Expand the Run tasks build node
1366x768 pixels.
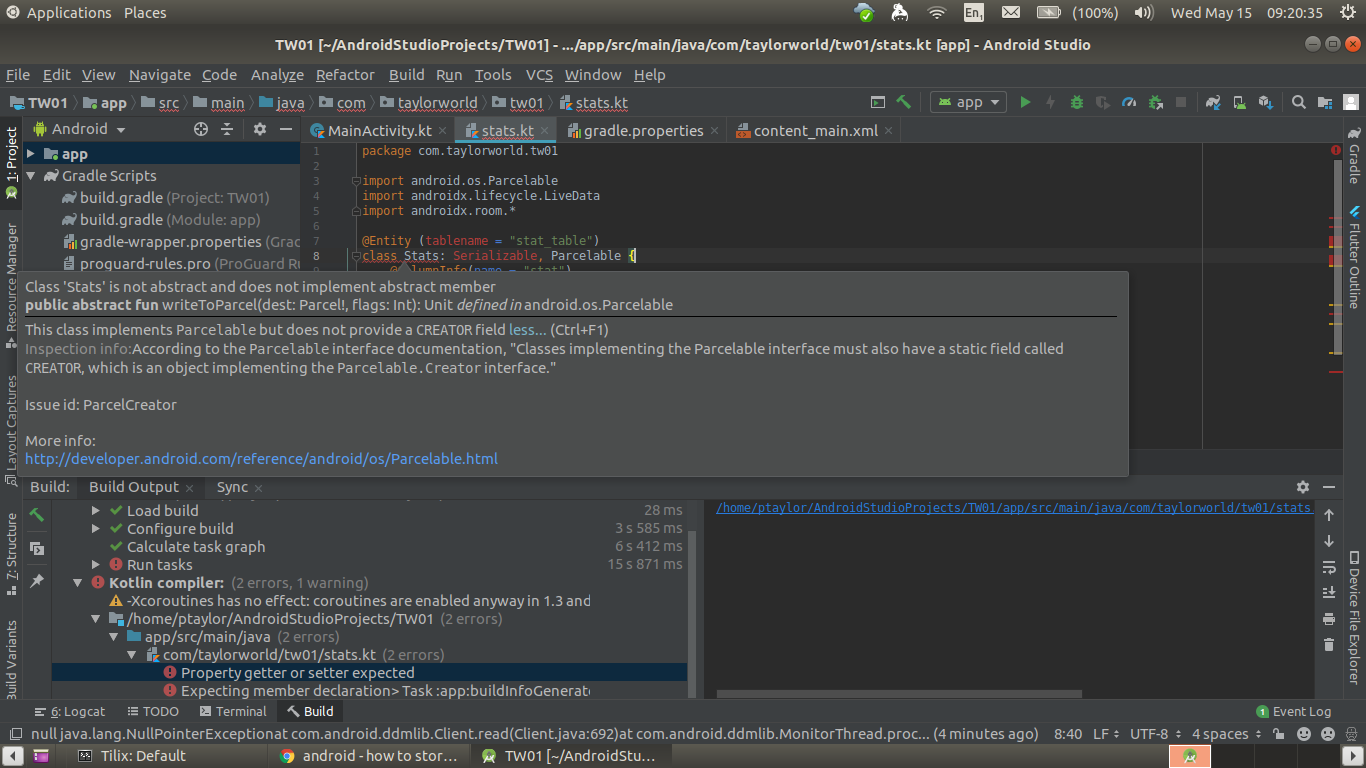click(96, 565)
